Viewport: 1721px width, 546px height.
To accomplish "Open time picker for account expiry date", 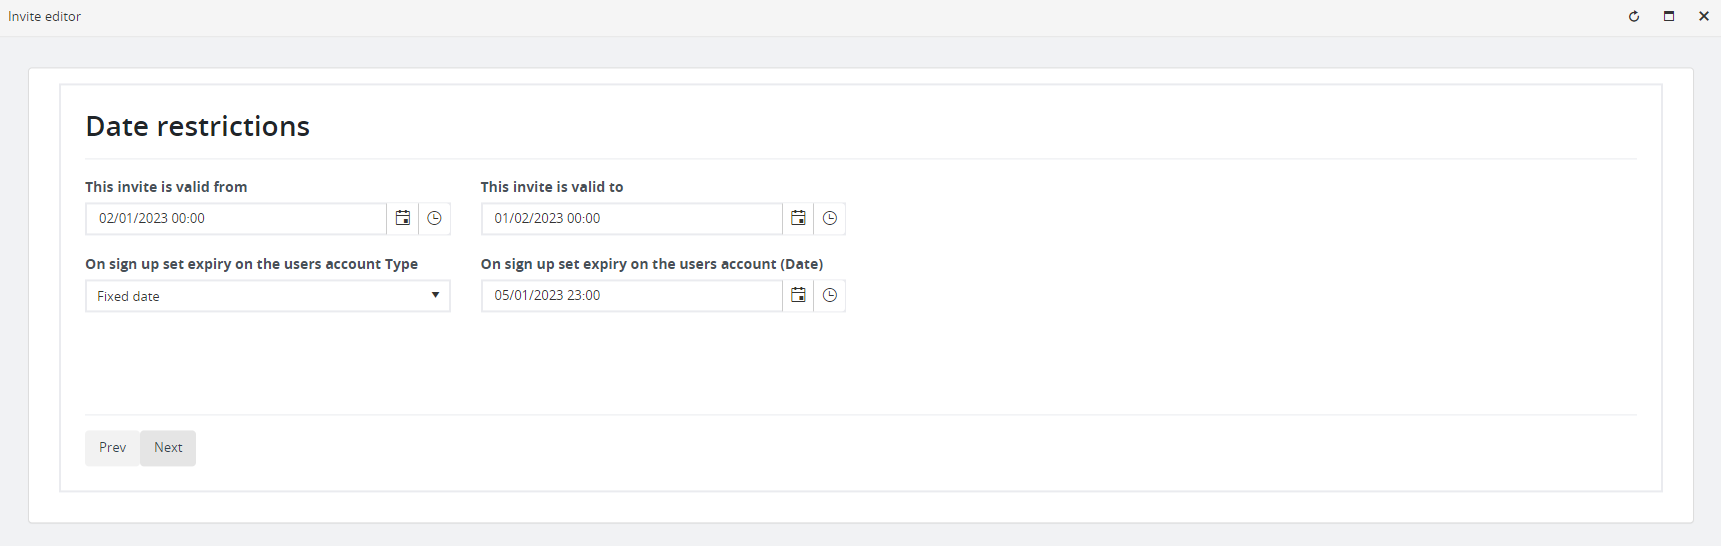I will point(830,295).
